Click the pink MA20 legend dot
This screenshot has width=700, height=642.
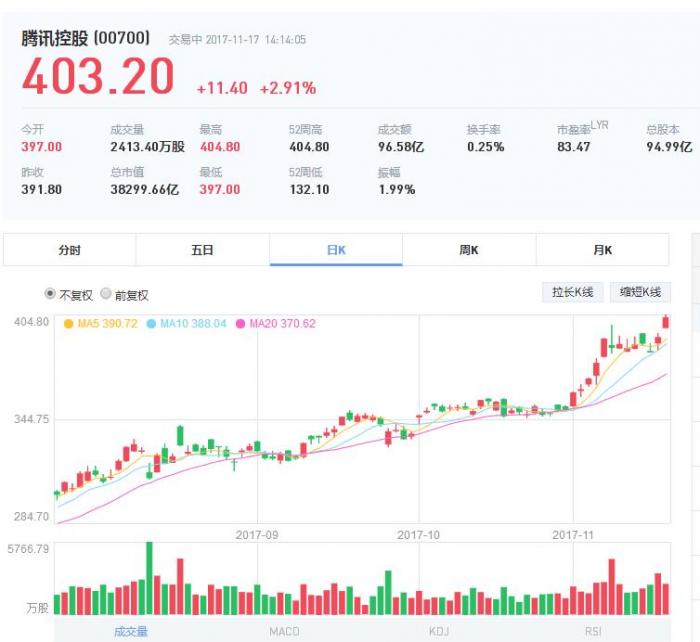click(240, 324)
